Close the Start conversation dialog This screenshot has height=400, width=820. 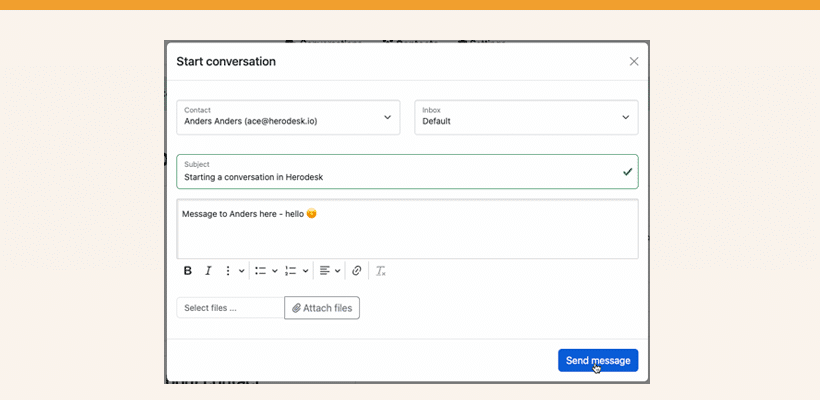(634, 61)
